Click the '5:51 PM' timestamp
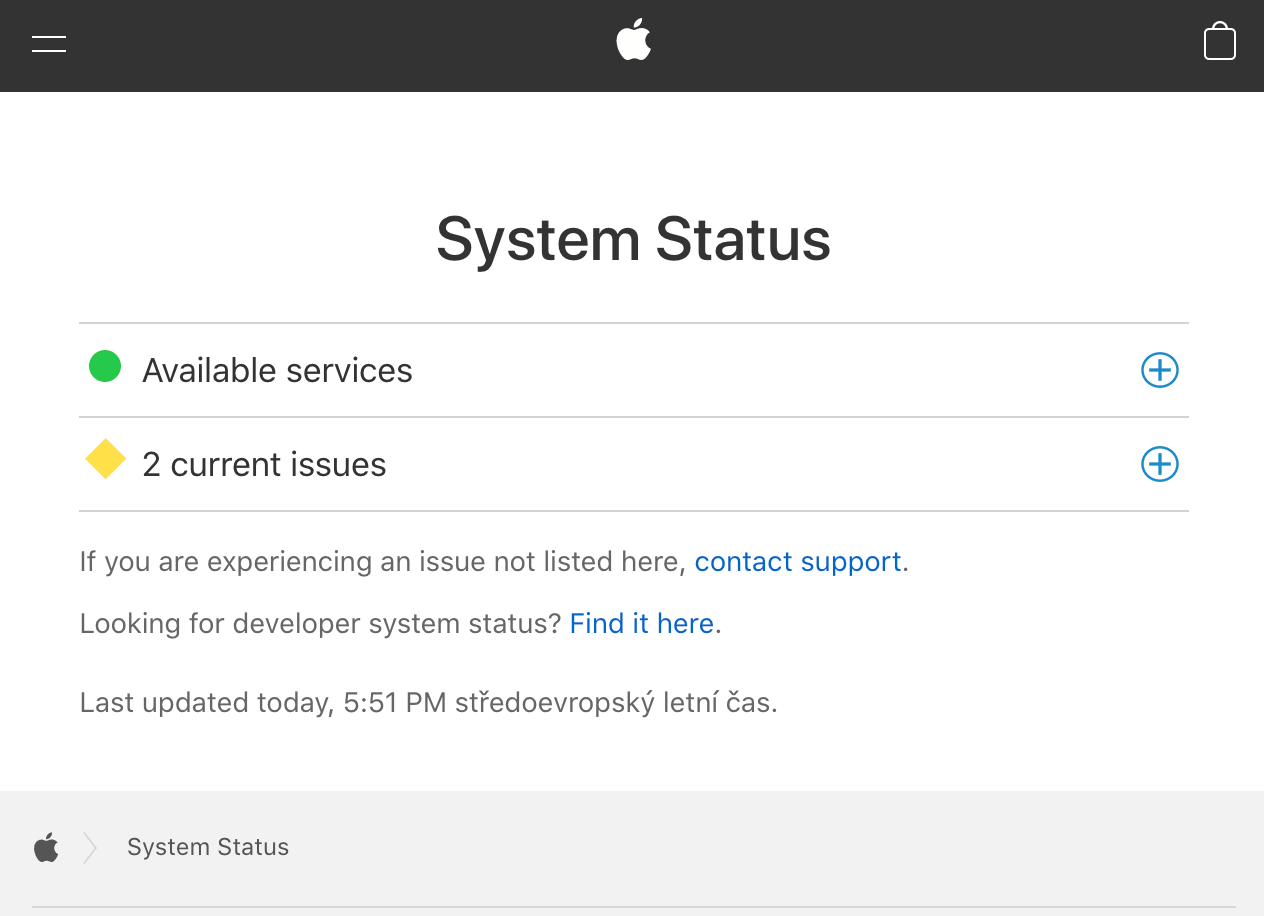 point(394,703)
